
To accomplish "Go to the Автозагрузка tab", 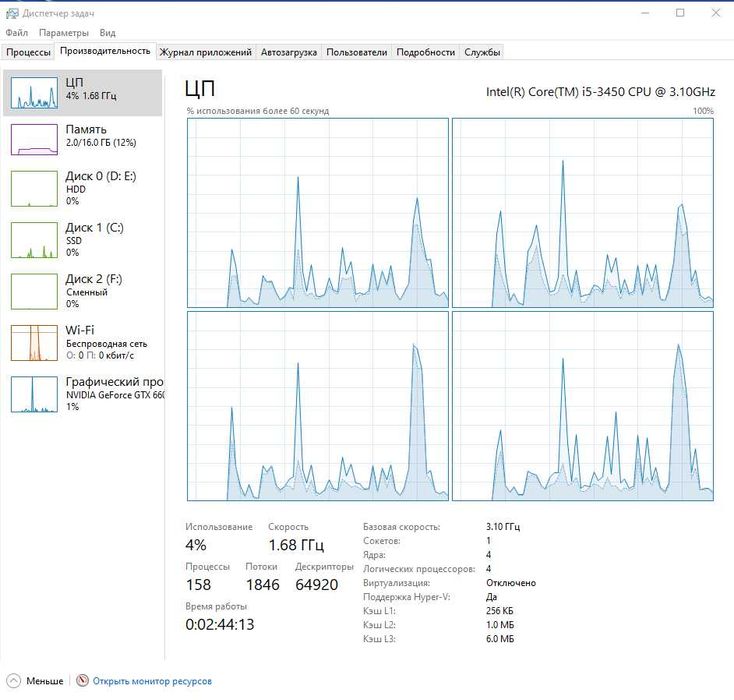I will [289, 52].
